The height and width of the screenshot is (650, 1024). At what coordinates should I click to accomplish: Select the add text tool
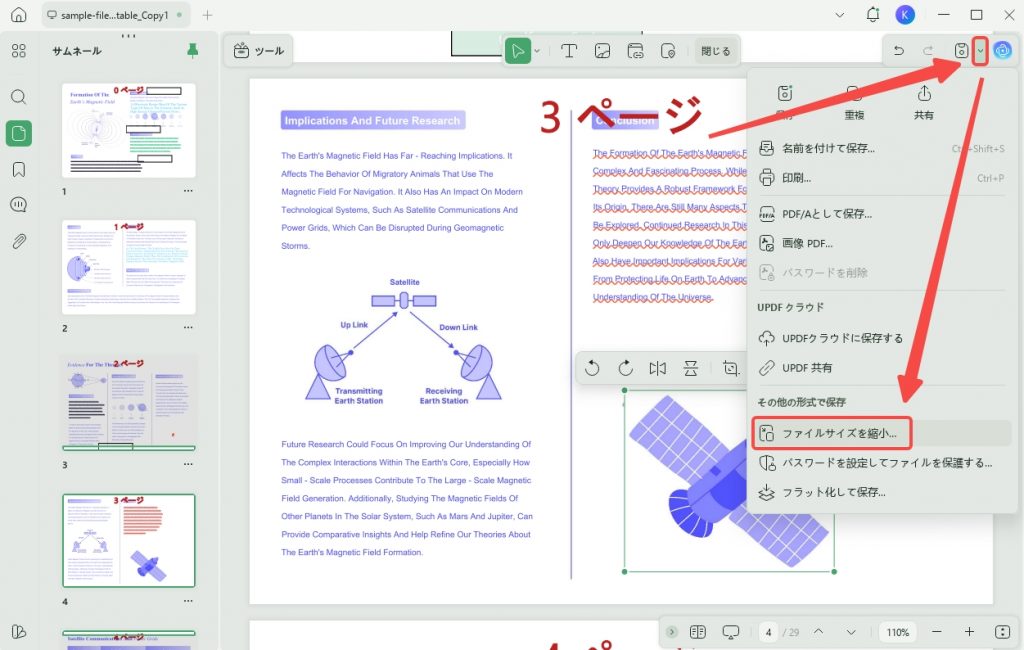tap(569, 51)
